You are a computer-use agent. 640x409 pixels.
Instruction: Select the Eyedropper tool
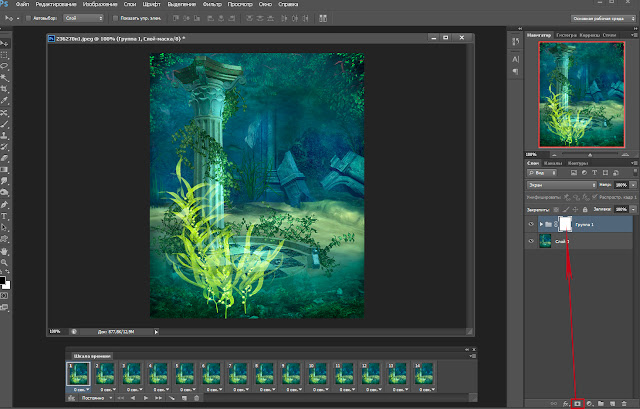pyautogui.click(x=4, y=100)
